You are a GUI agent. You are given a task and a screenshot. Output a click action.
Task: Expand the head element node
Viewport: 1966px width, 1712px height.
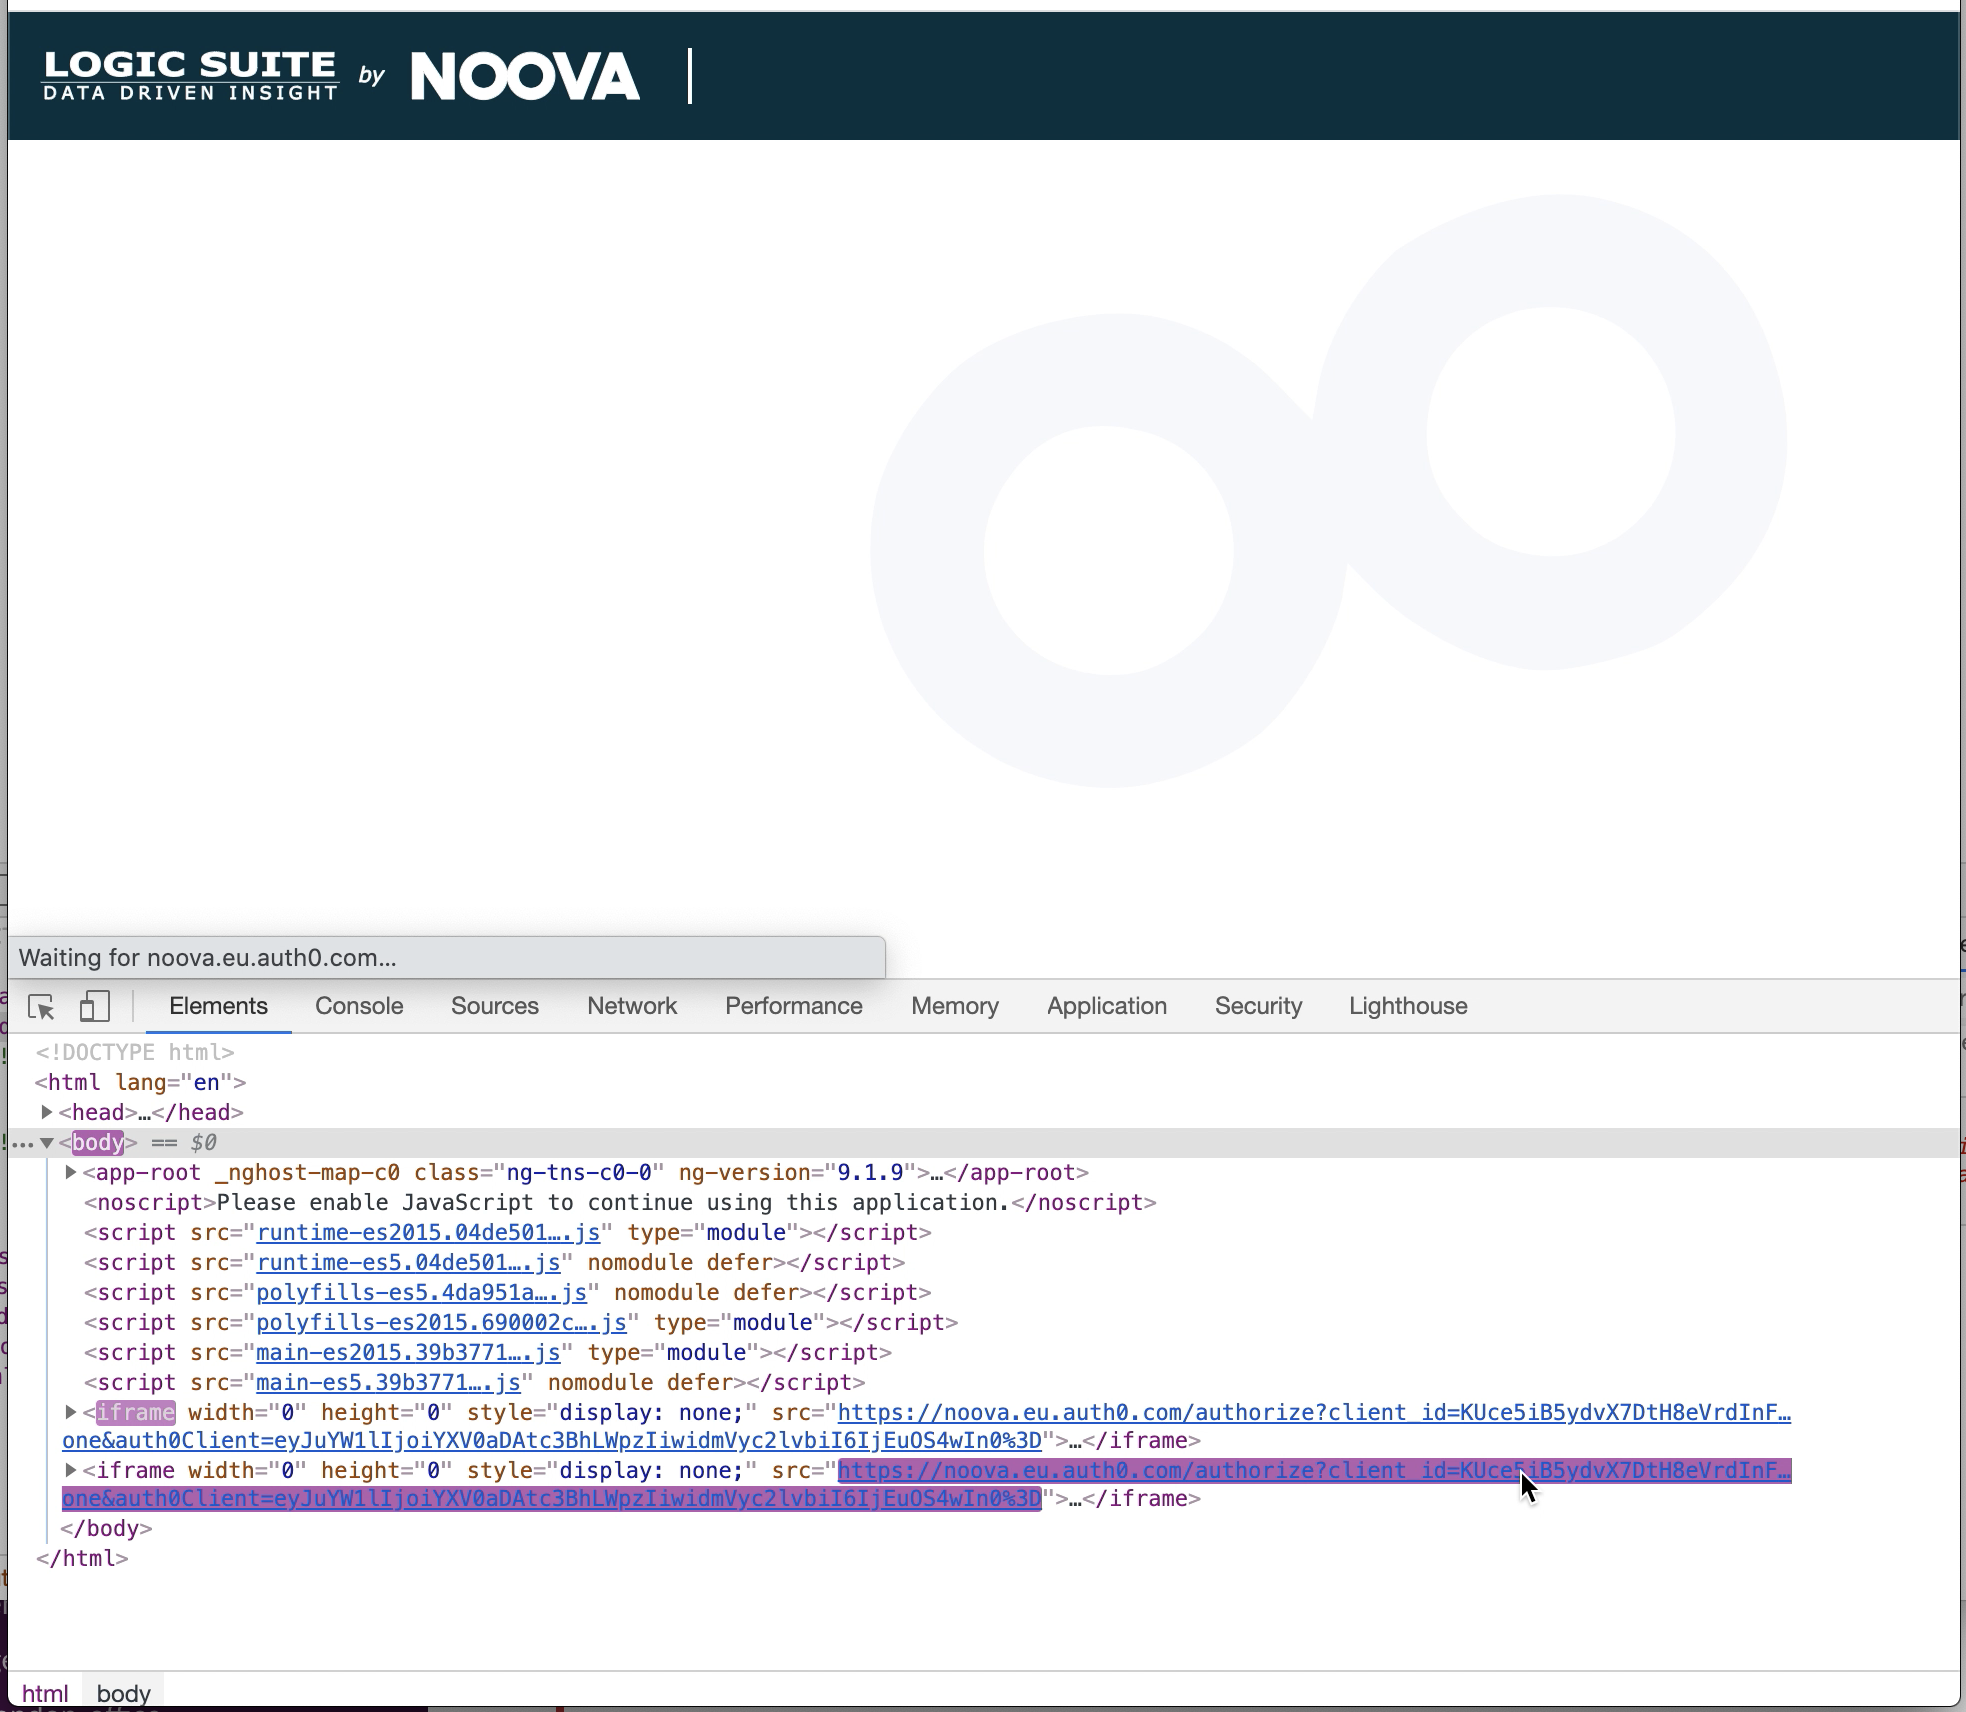pyautogui.click(x=46, y=1112)
